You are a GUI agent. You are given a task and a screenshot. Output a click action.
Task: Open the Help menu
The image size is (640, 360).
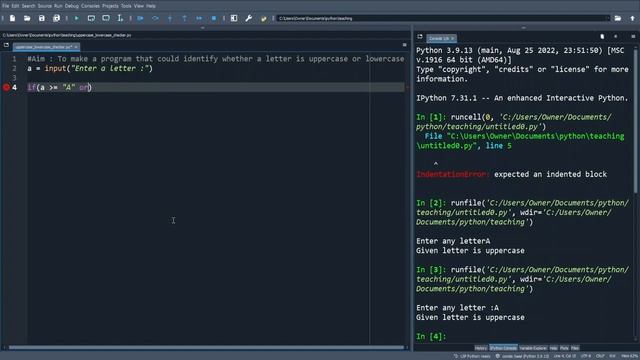click(x=151, y=6)
